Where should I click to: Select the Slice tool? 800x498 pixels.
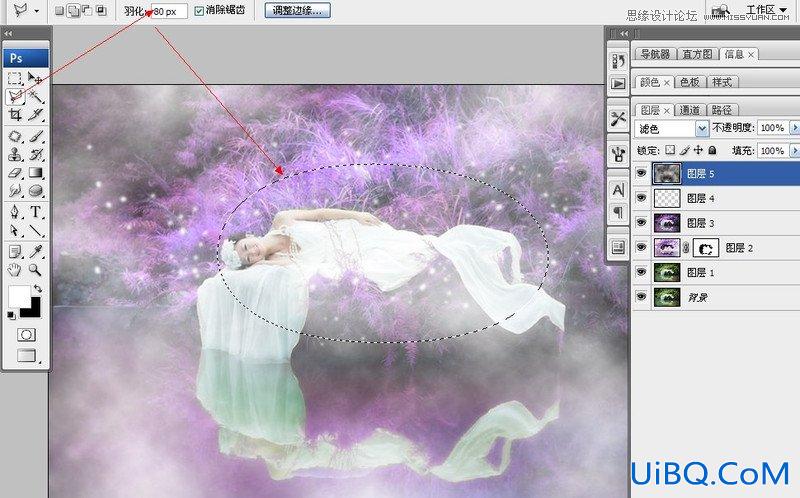coord(35,115)
